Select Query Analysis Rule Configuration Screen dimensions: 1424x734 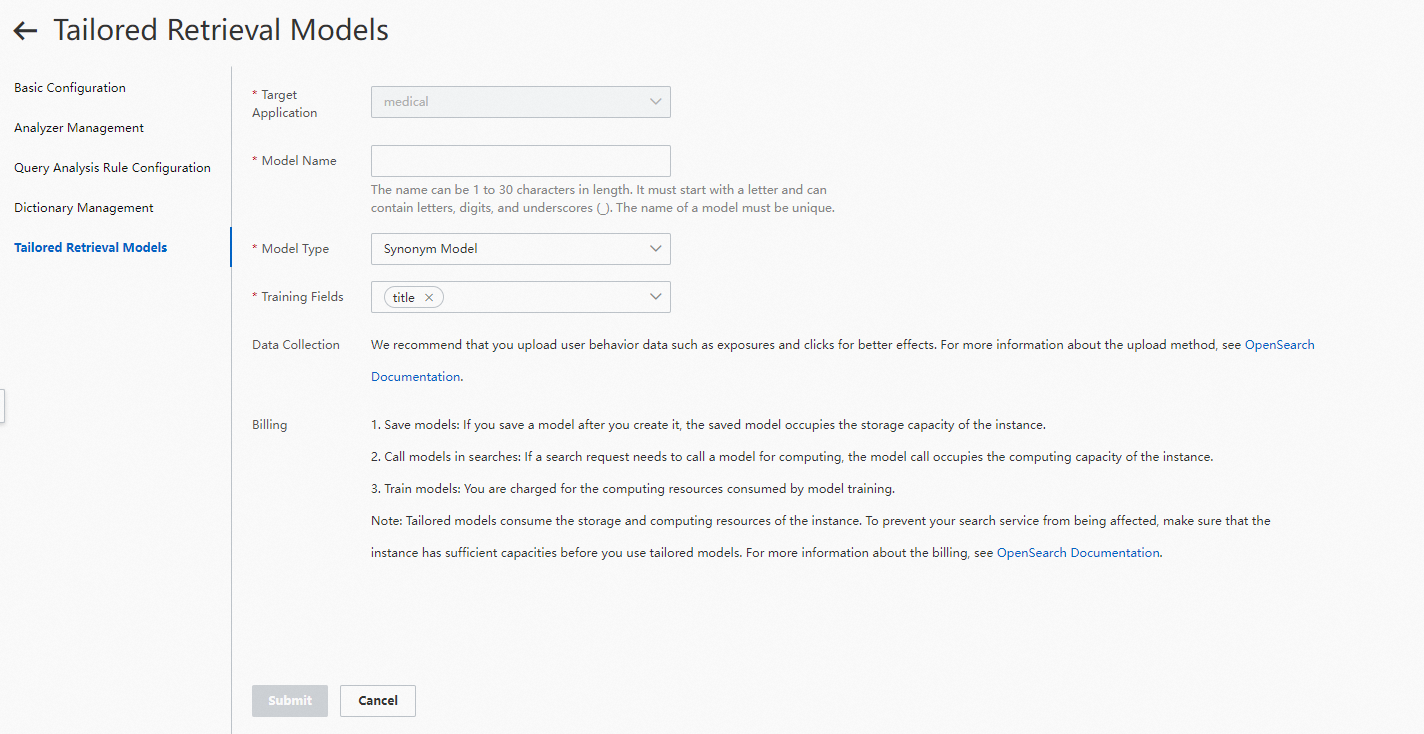click(x=112, y=168)
